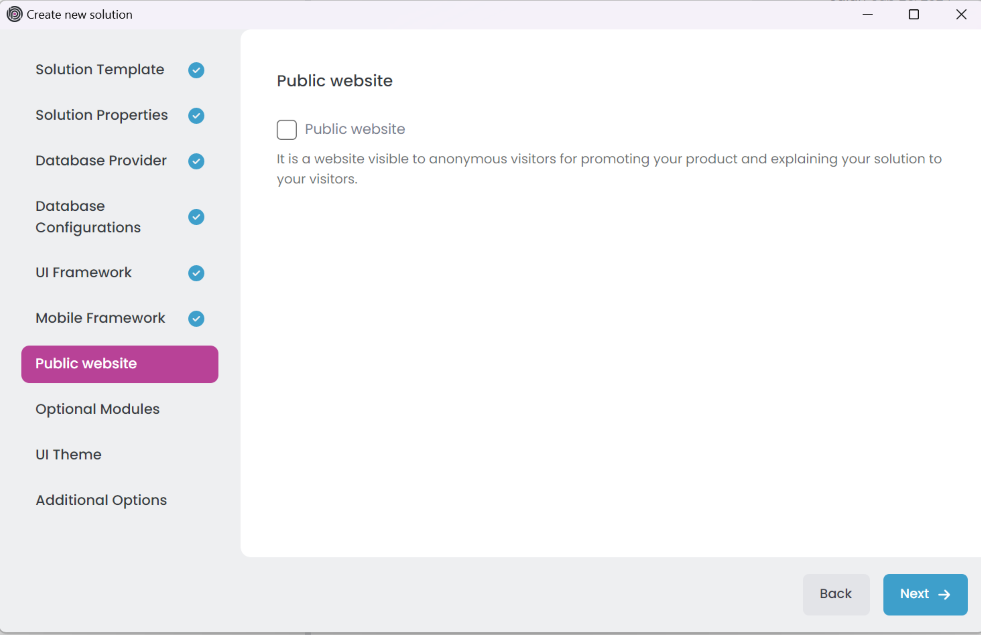
Task: Click the check icon beside Solution Template
Action: pyautogui.click(x=196, y=70)
